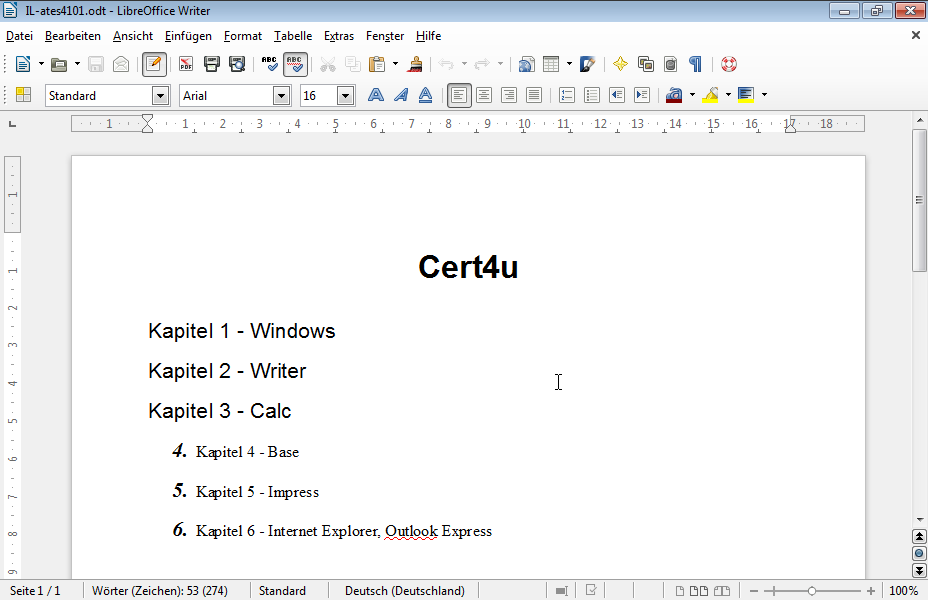Open the Navigator star icon
This screenshot has width=928, height=600.
tap(620, 64)
